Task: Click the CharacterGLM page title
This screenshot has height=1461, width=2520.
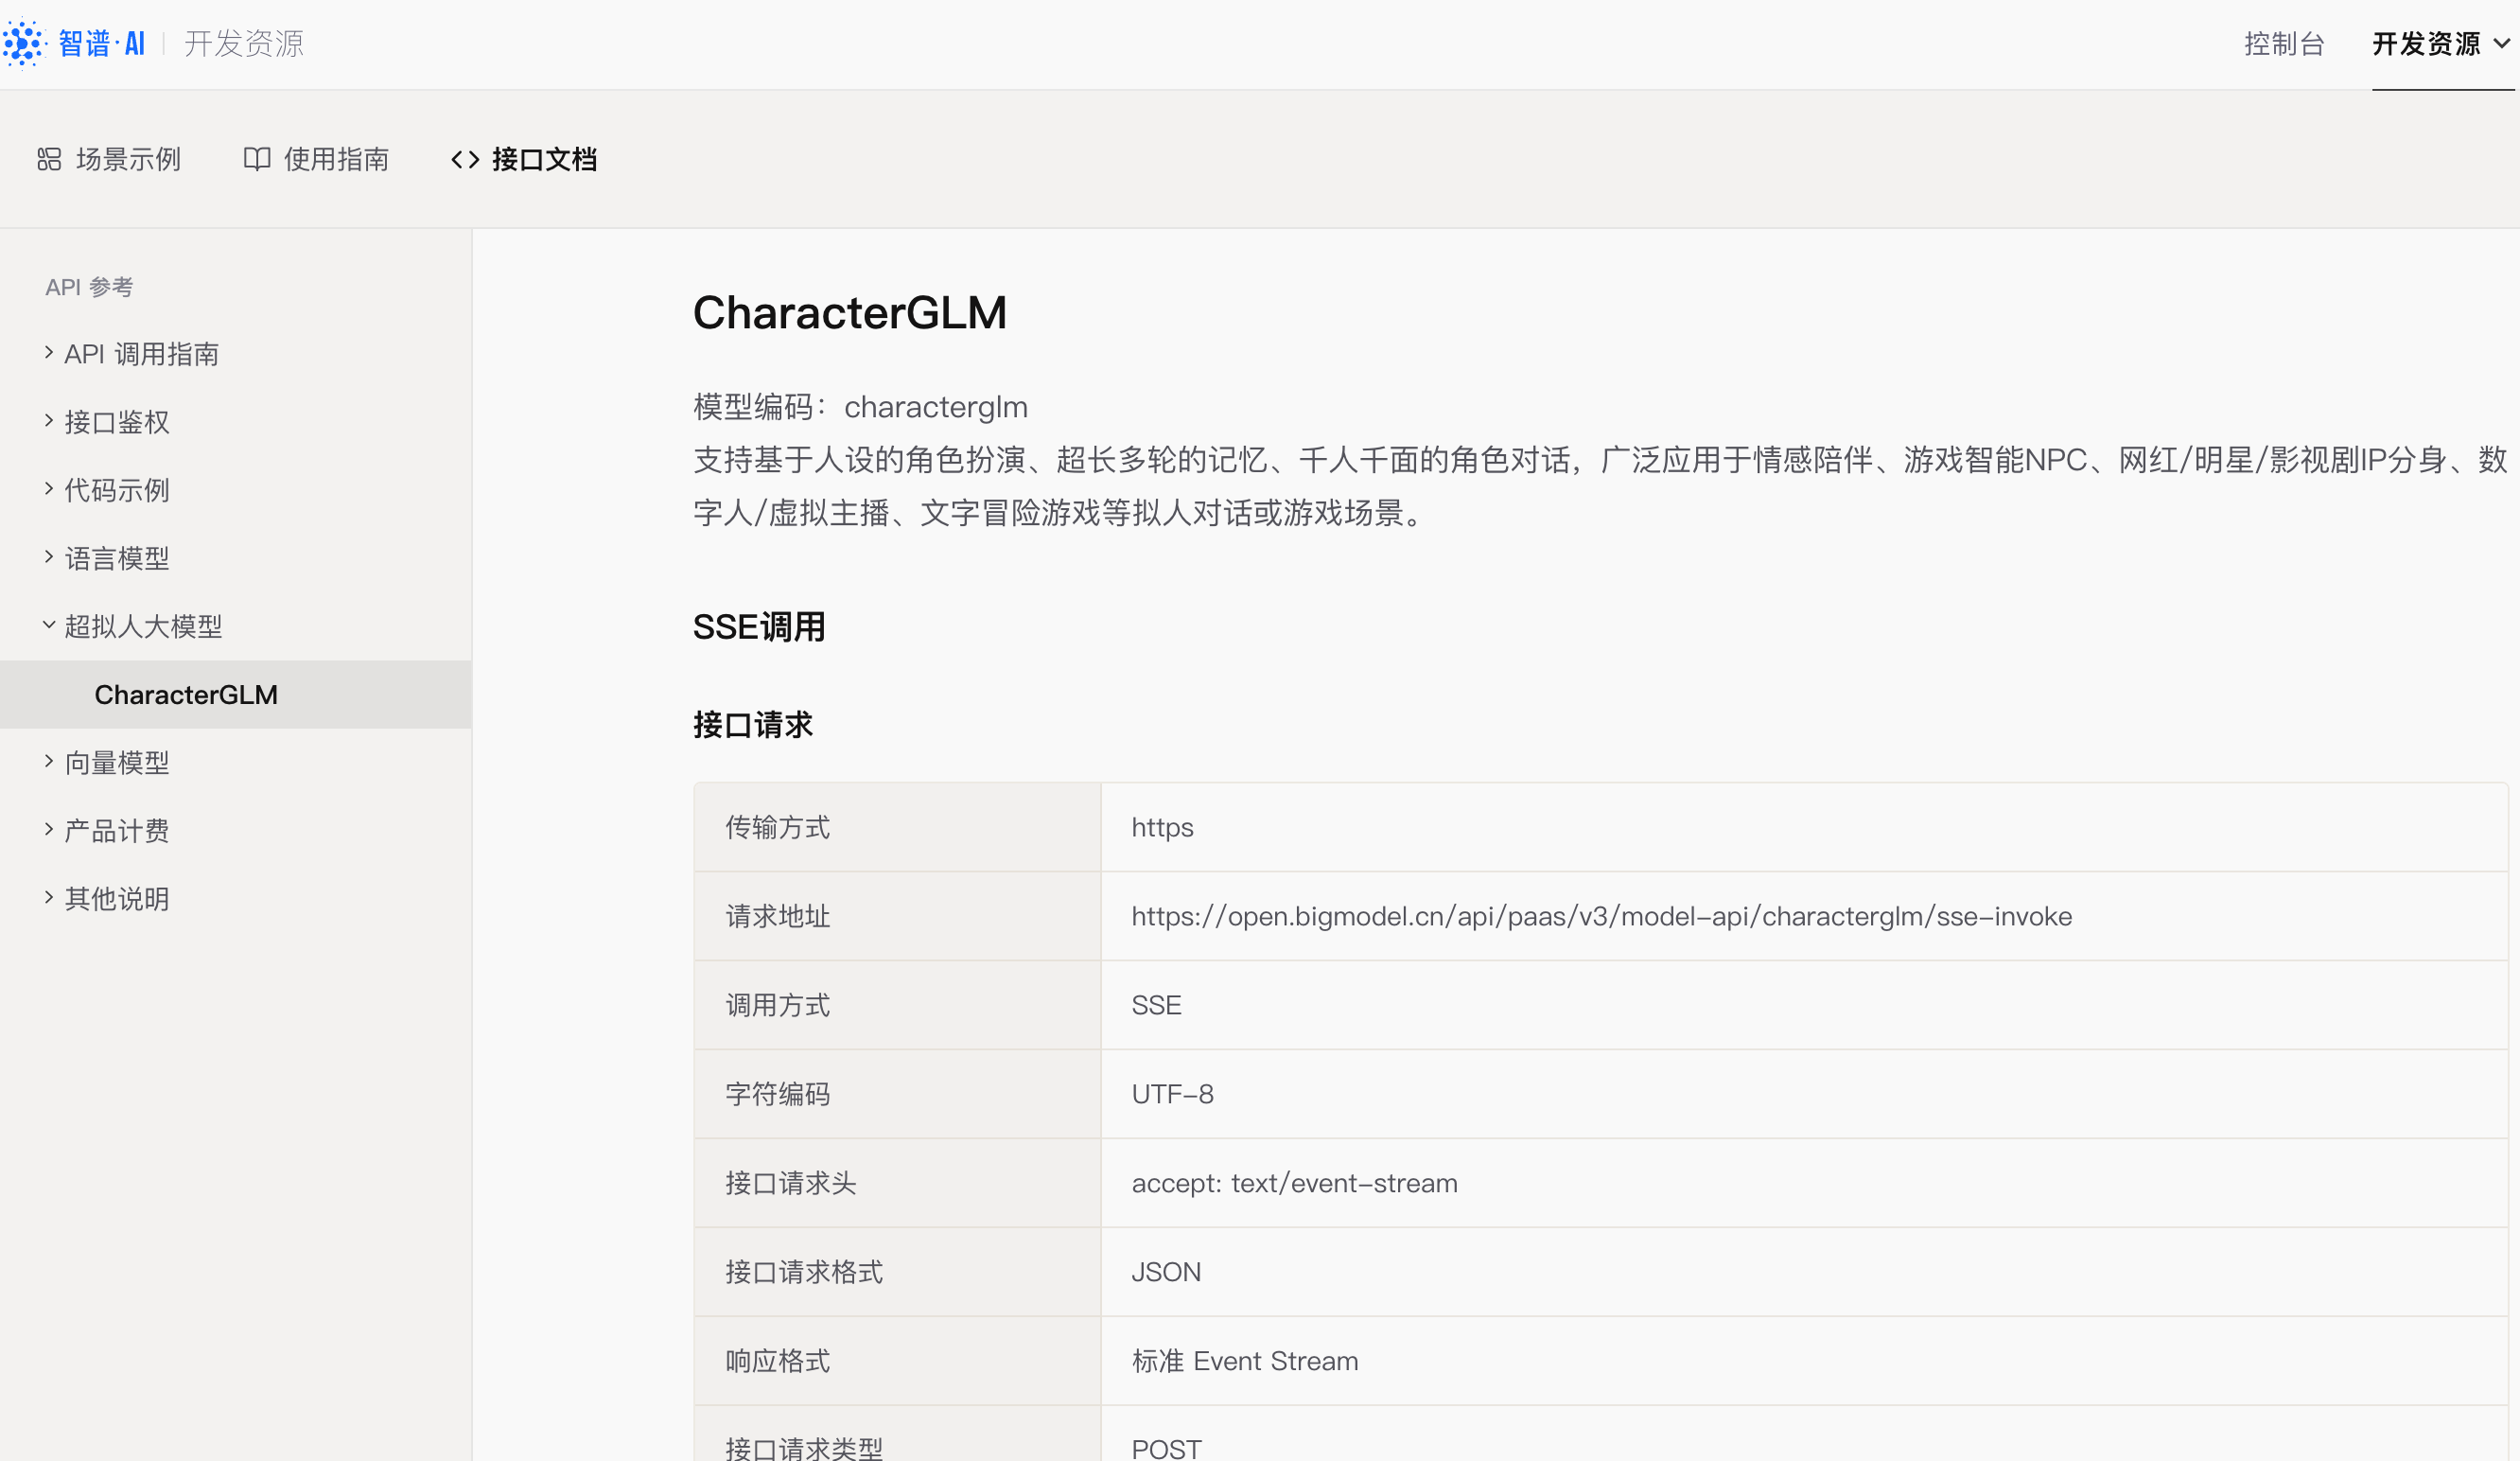Action: 850,313
